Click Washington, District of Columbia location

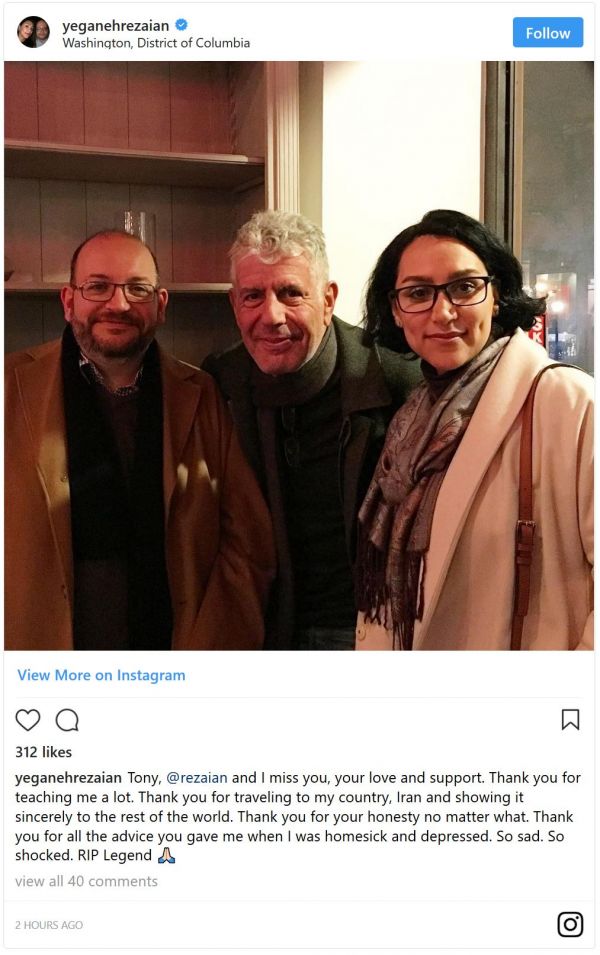[x=156, y=43]
